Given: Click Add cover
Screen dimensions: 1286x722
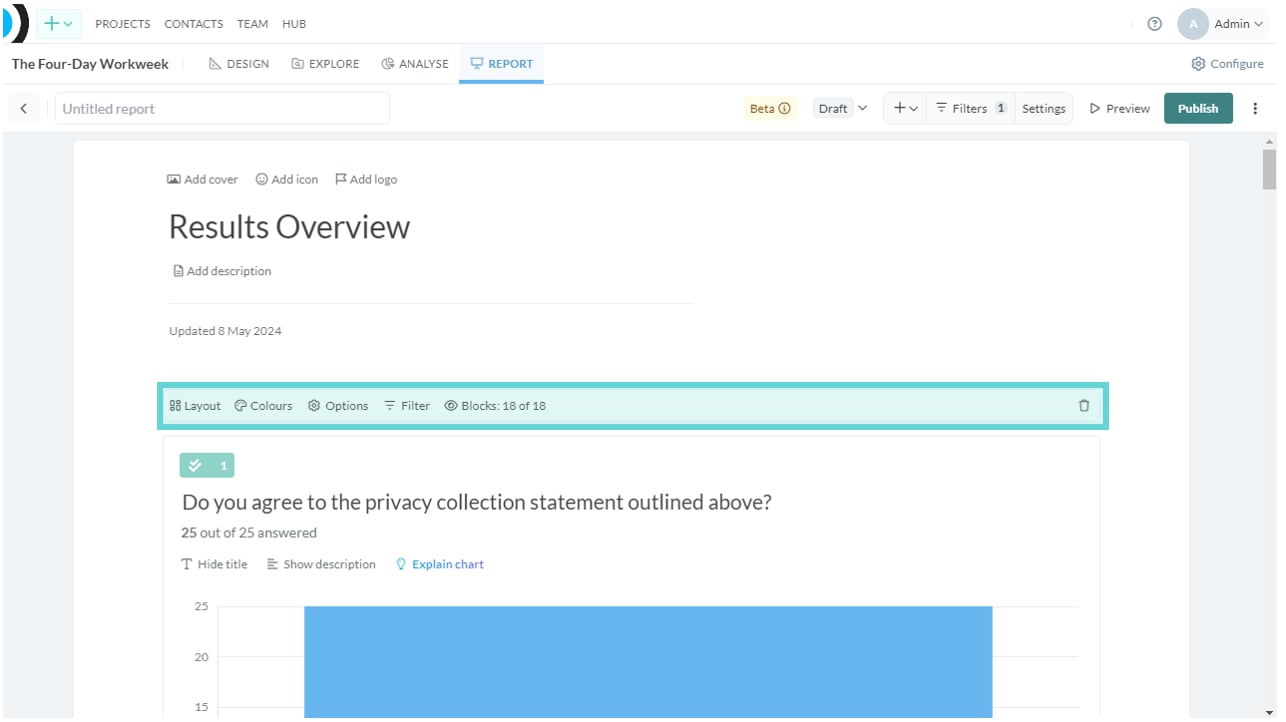Looking at the screenshot, I should (202, 180).
